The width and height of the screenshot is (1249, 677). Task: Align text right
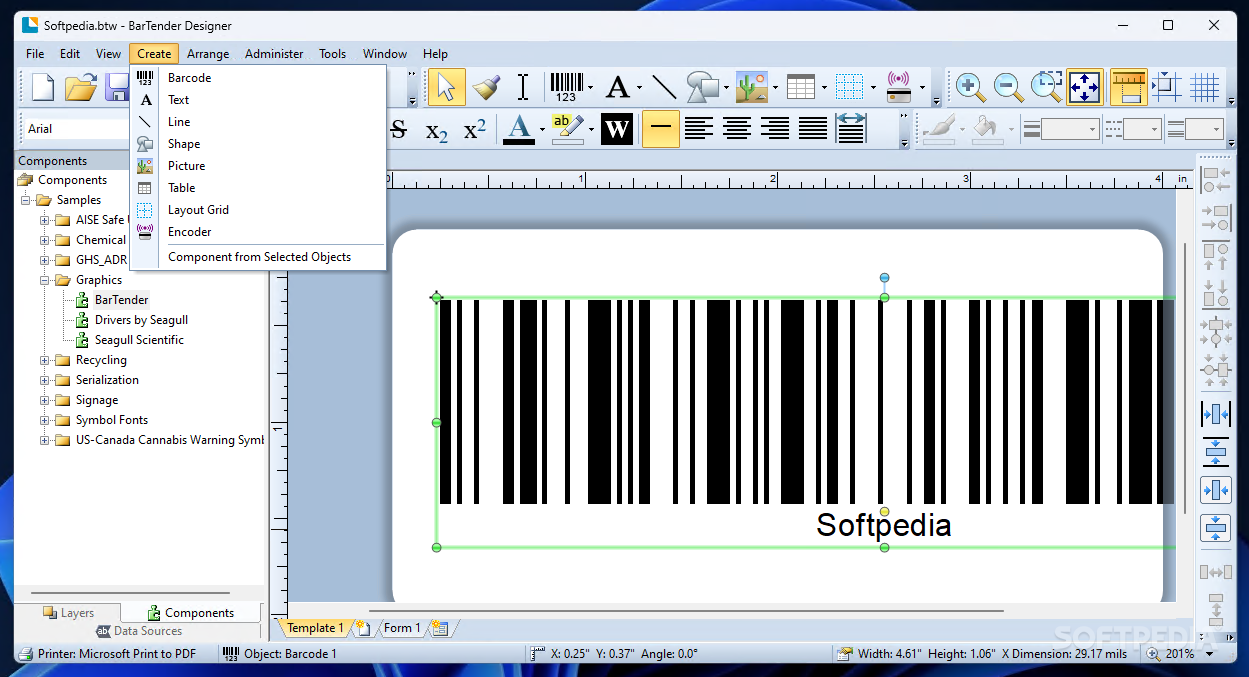[775, 129]
